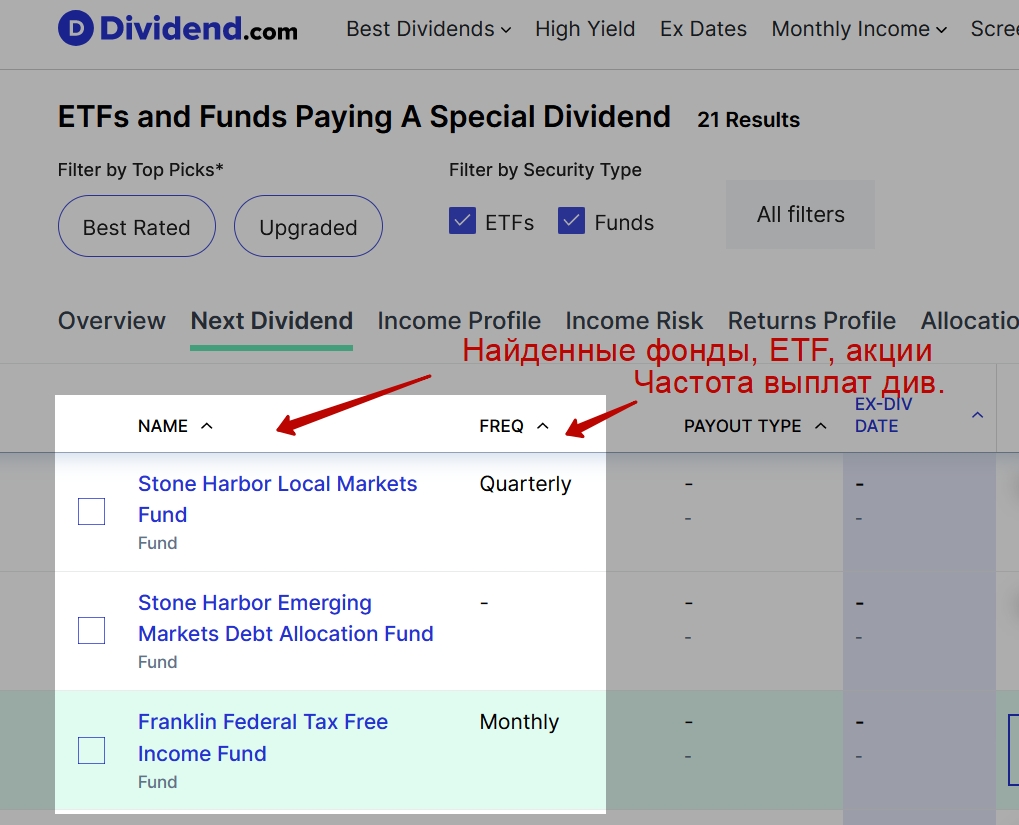Expand the Monthly Income menu

click(858, 29)
